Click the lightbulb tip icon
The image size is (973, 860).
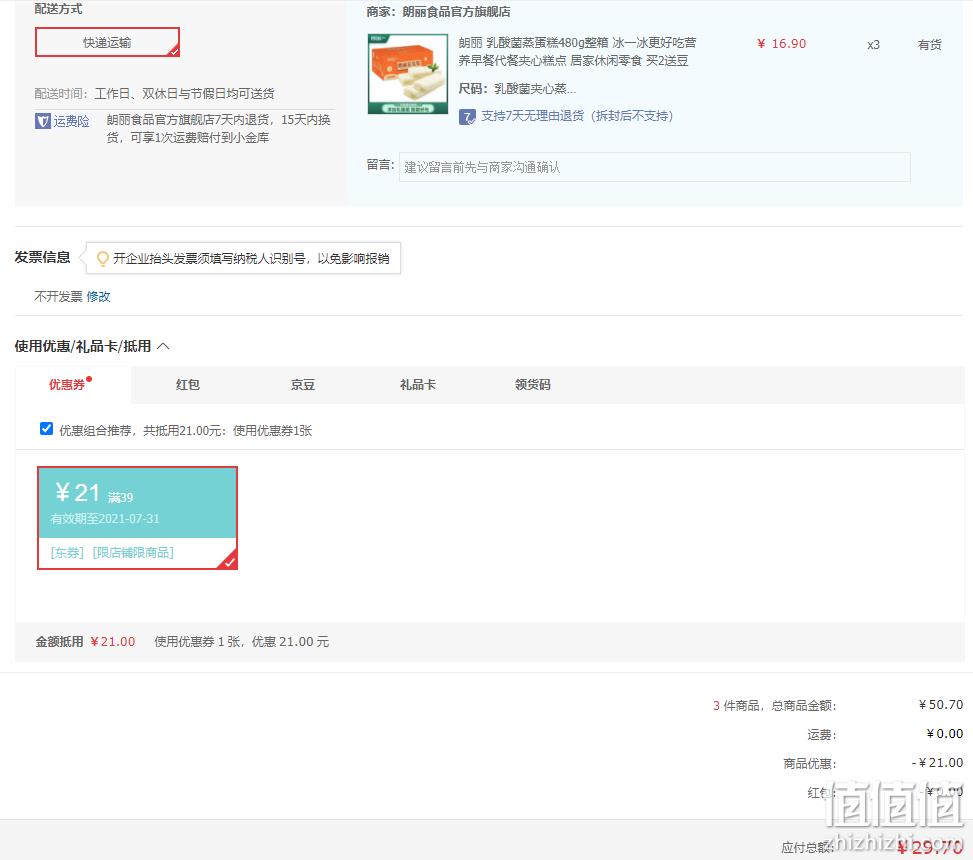pos(102,259)
